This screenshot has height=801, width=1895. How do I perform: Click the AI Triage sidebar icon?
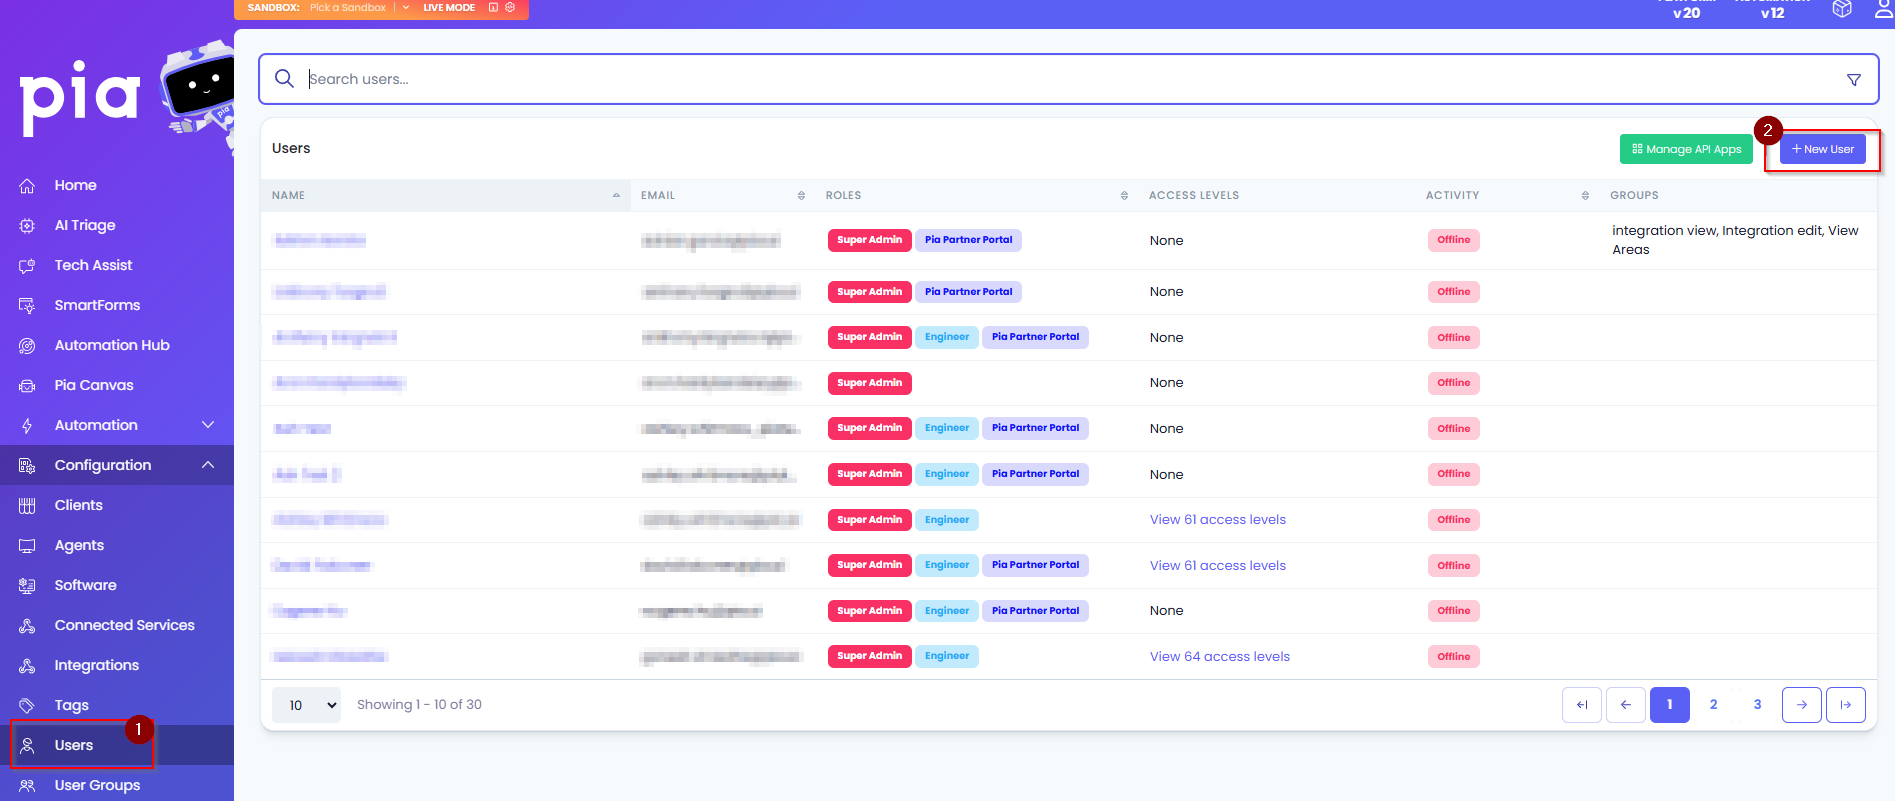(27, 226)
